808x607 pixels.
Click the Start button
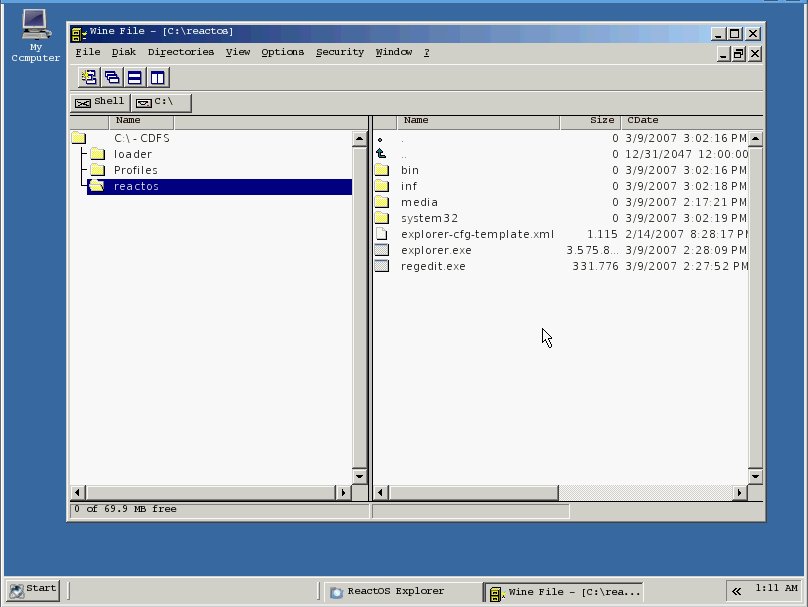[x=33, y=589]
